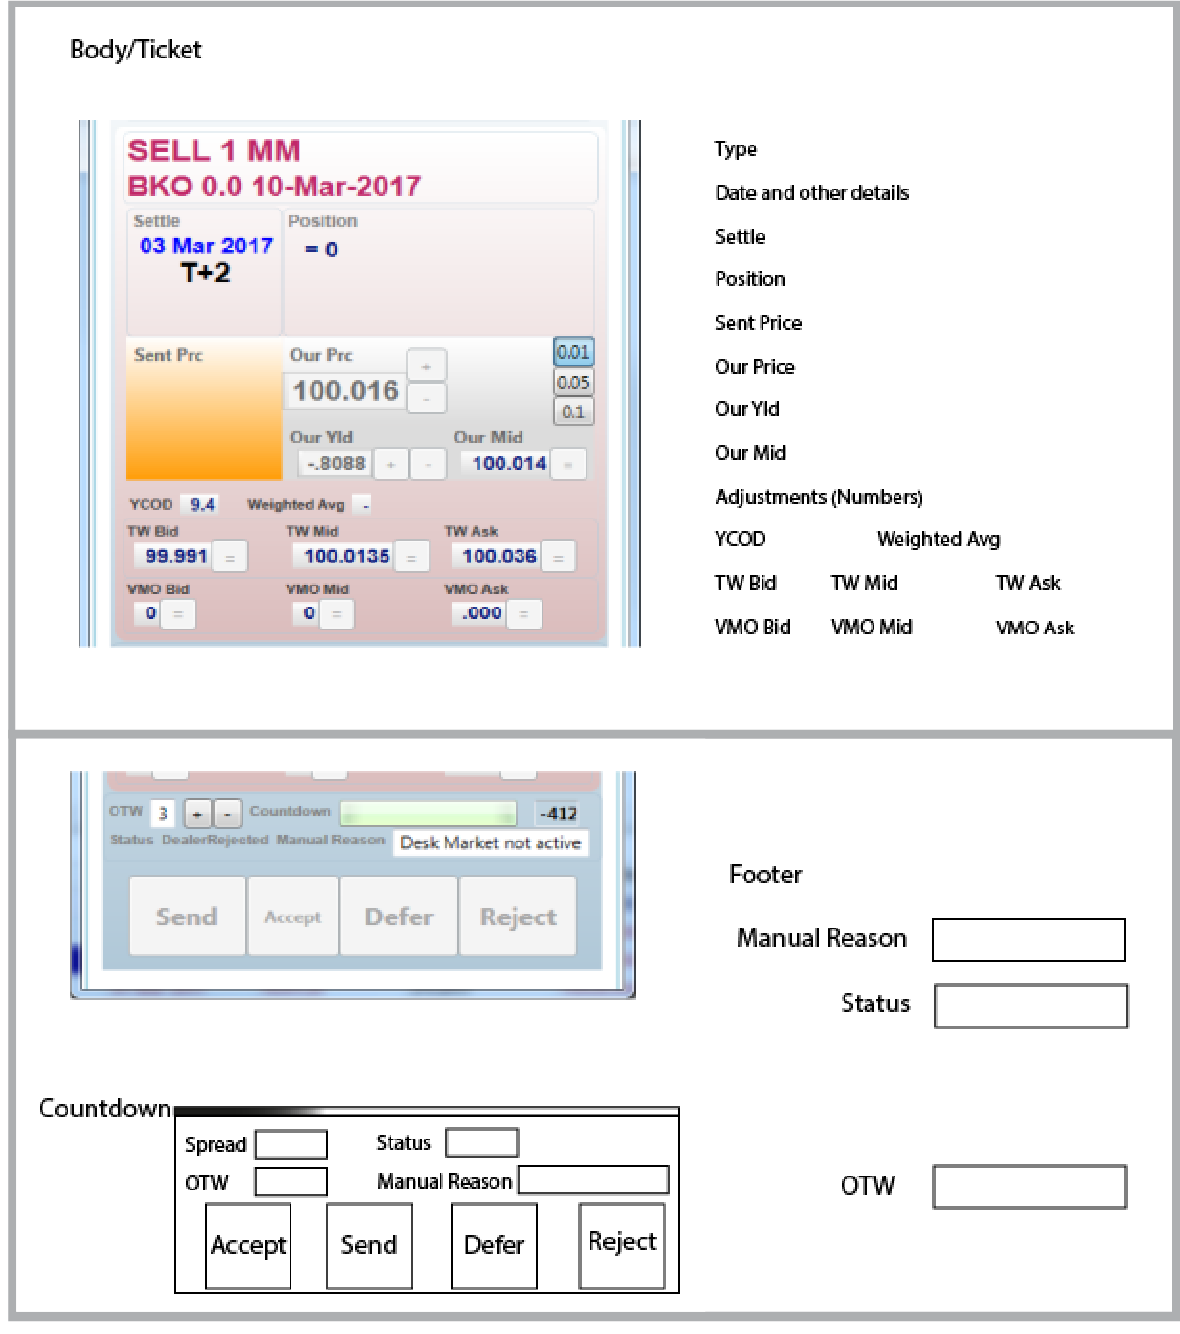Click the minus stepper beside Our Prc

(x=426, y=398)
